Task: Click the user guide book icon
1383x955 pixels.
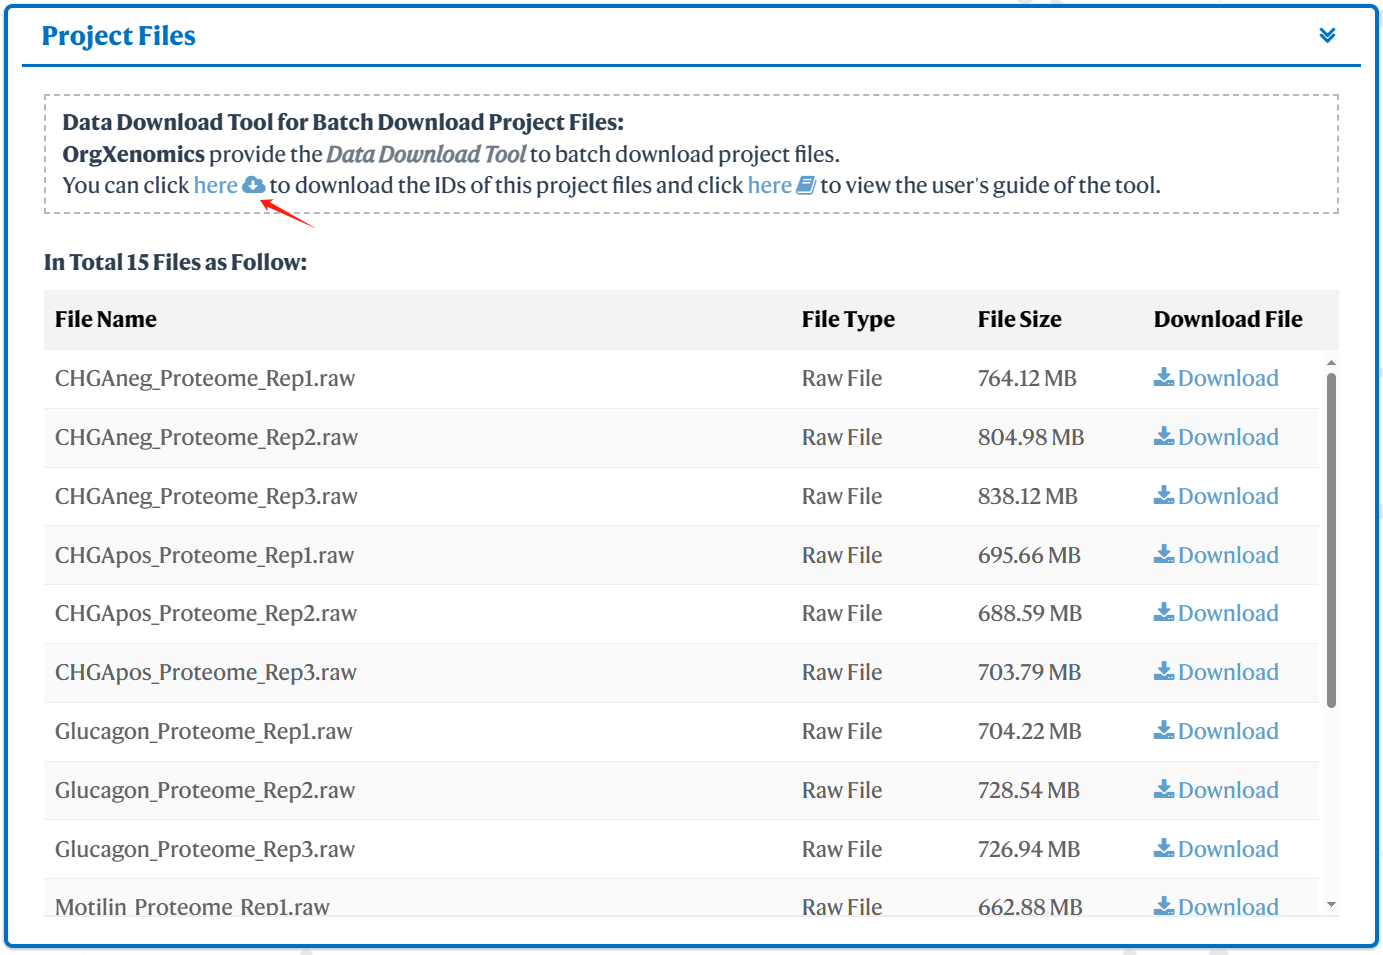Action: point(806,185)
